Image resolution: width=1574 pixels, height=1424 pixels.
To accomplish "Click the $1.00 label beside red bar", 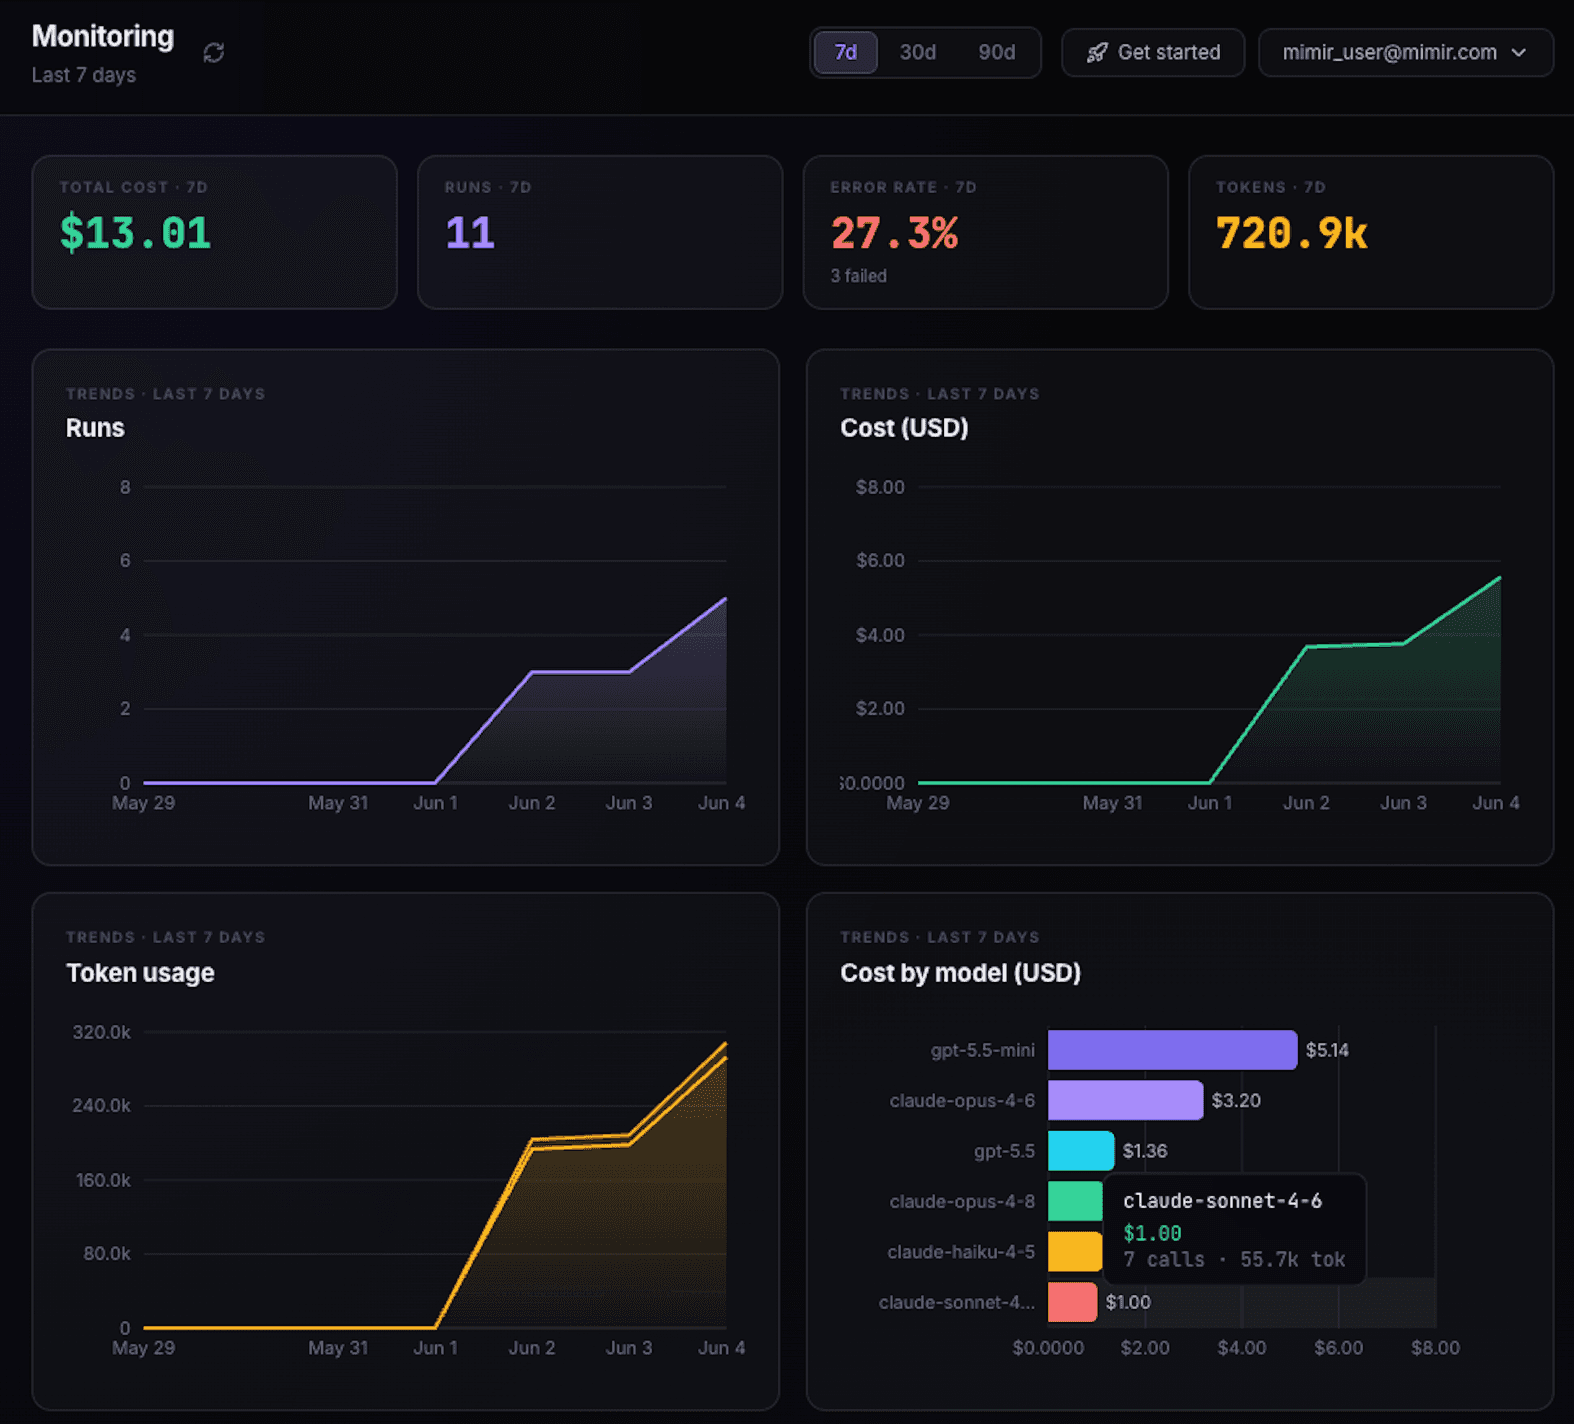I will click(1128, 1302).
